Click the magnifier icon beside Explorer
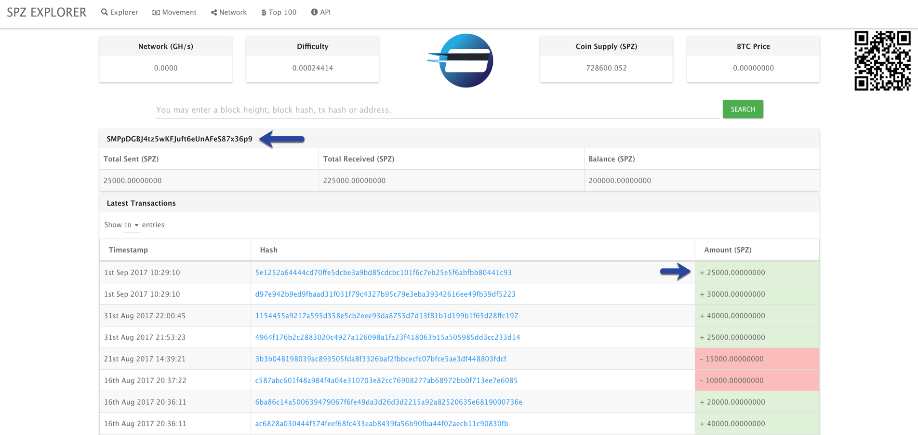 coord(106,13)
